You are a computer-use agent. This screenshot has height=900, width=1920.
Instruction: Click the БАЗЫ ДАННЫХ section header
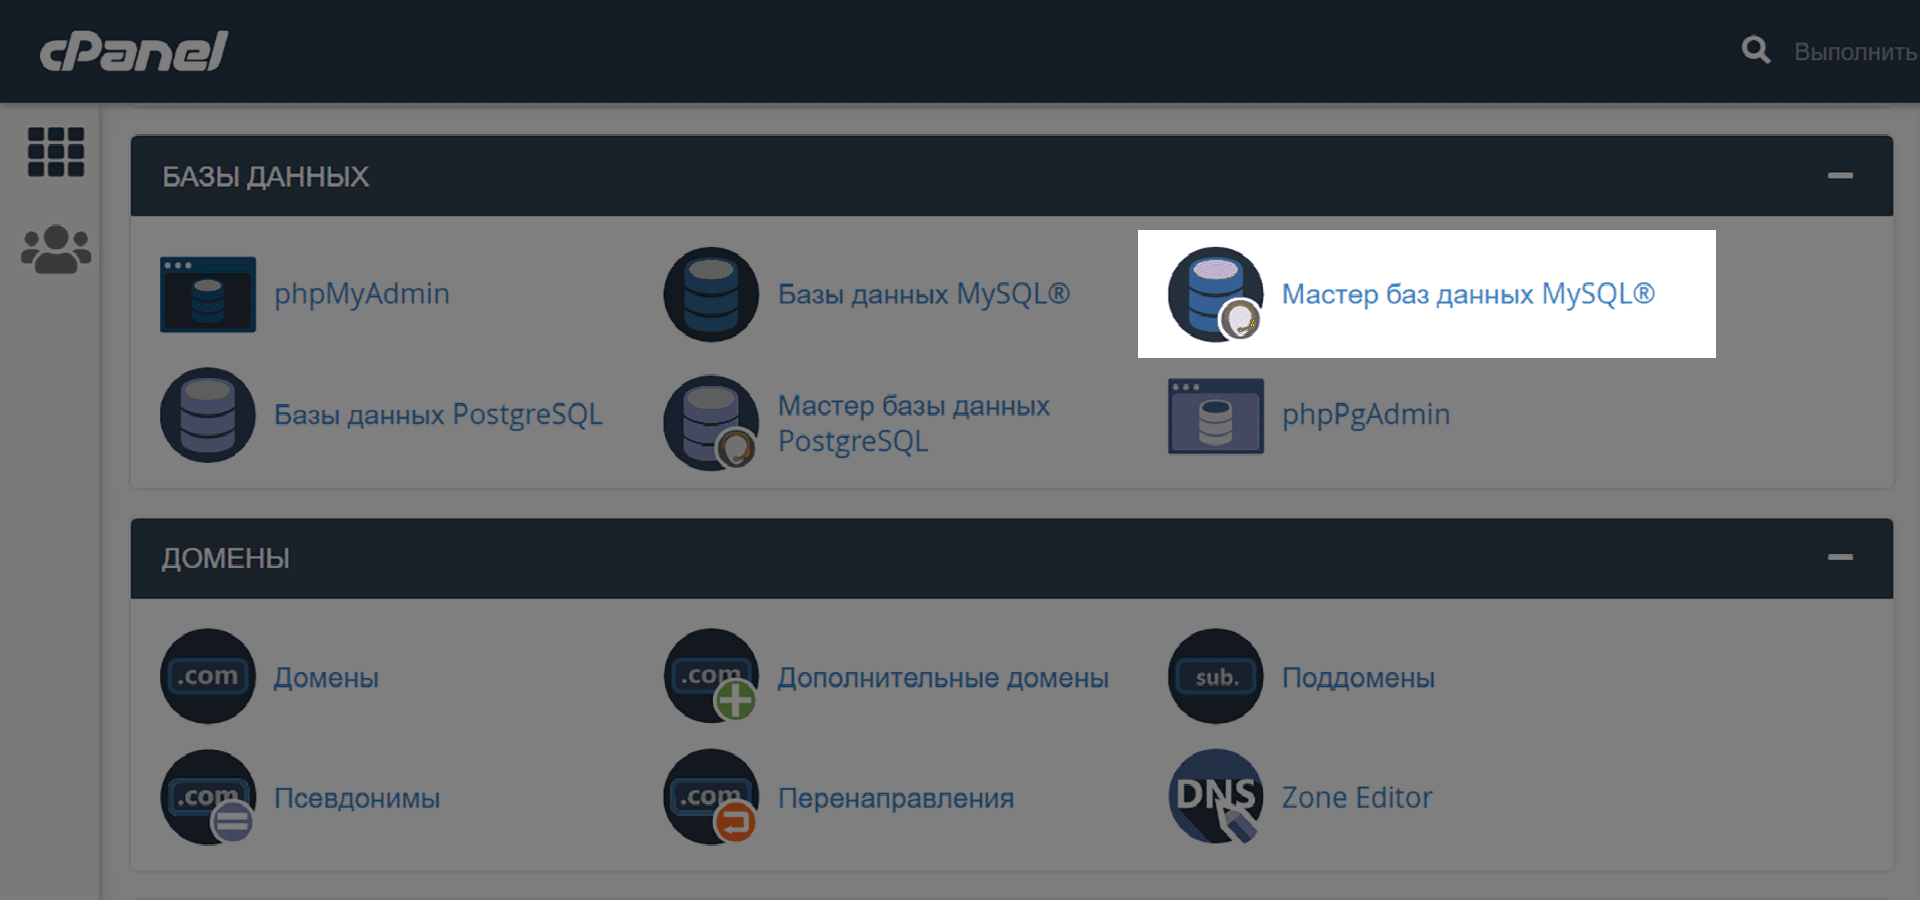click(x=1012, y=176)
